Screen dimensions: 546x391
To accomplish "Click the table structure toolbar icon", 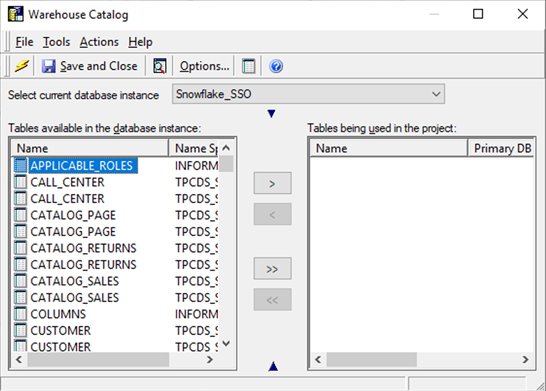I will coord(249,66).
